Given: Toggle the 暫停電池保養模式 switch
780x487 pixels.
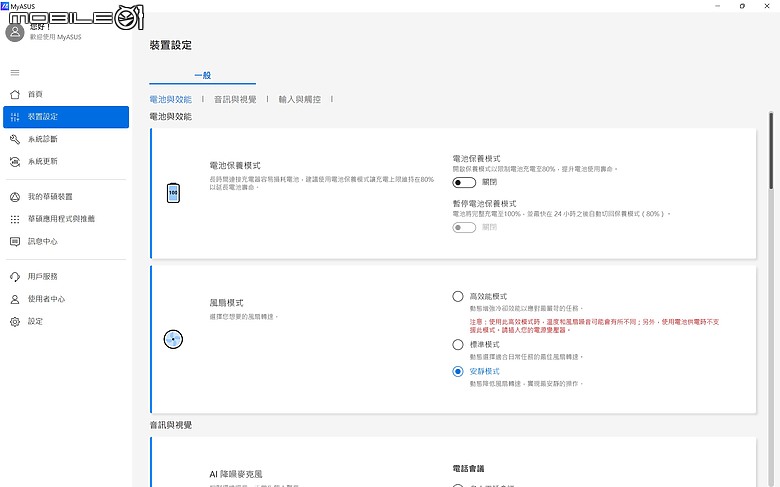Looking at the screenshot, I should (x=464, y=227).
